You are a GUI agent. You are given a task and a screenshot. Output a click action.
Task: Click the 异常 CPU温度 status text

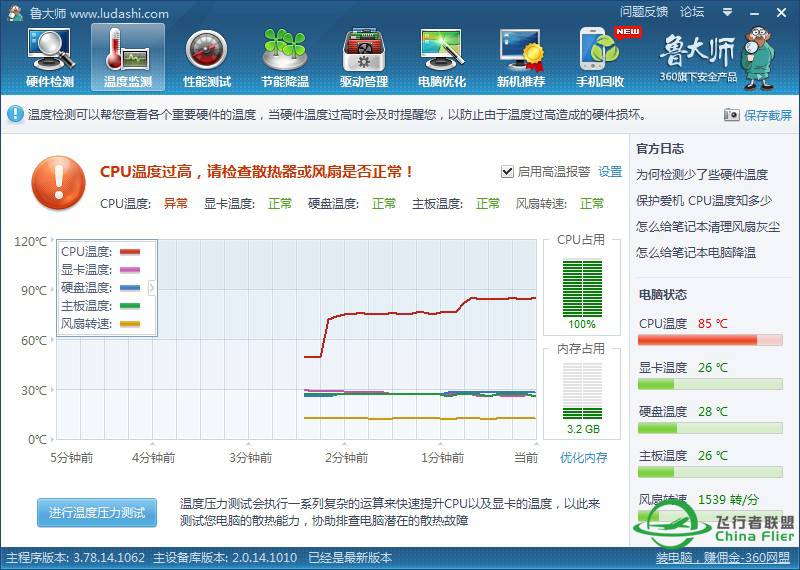tap(176, 204)
